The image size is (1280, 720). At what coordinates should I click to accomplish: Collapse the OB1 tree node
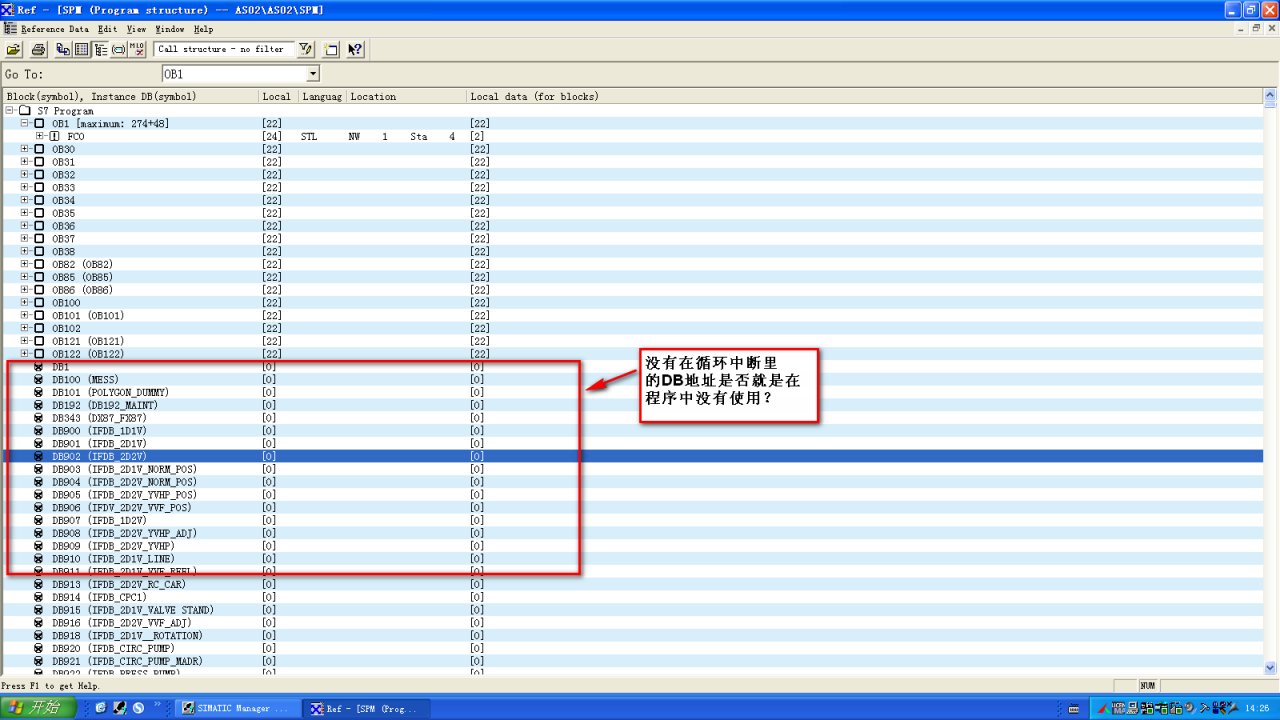[x=25, y=124]
